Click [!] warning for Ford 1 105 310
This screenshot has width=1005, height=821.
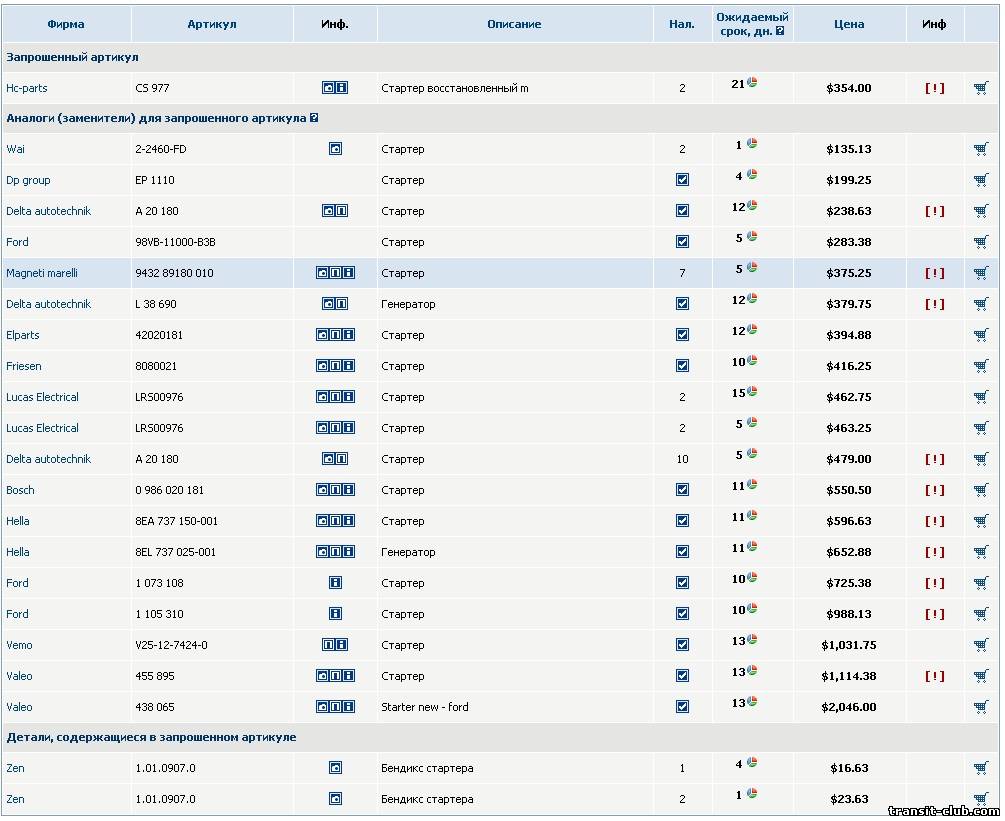[934, 614]
